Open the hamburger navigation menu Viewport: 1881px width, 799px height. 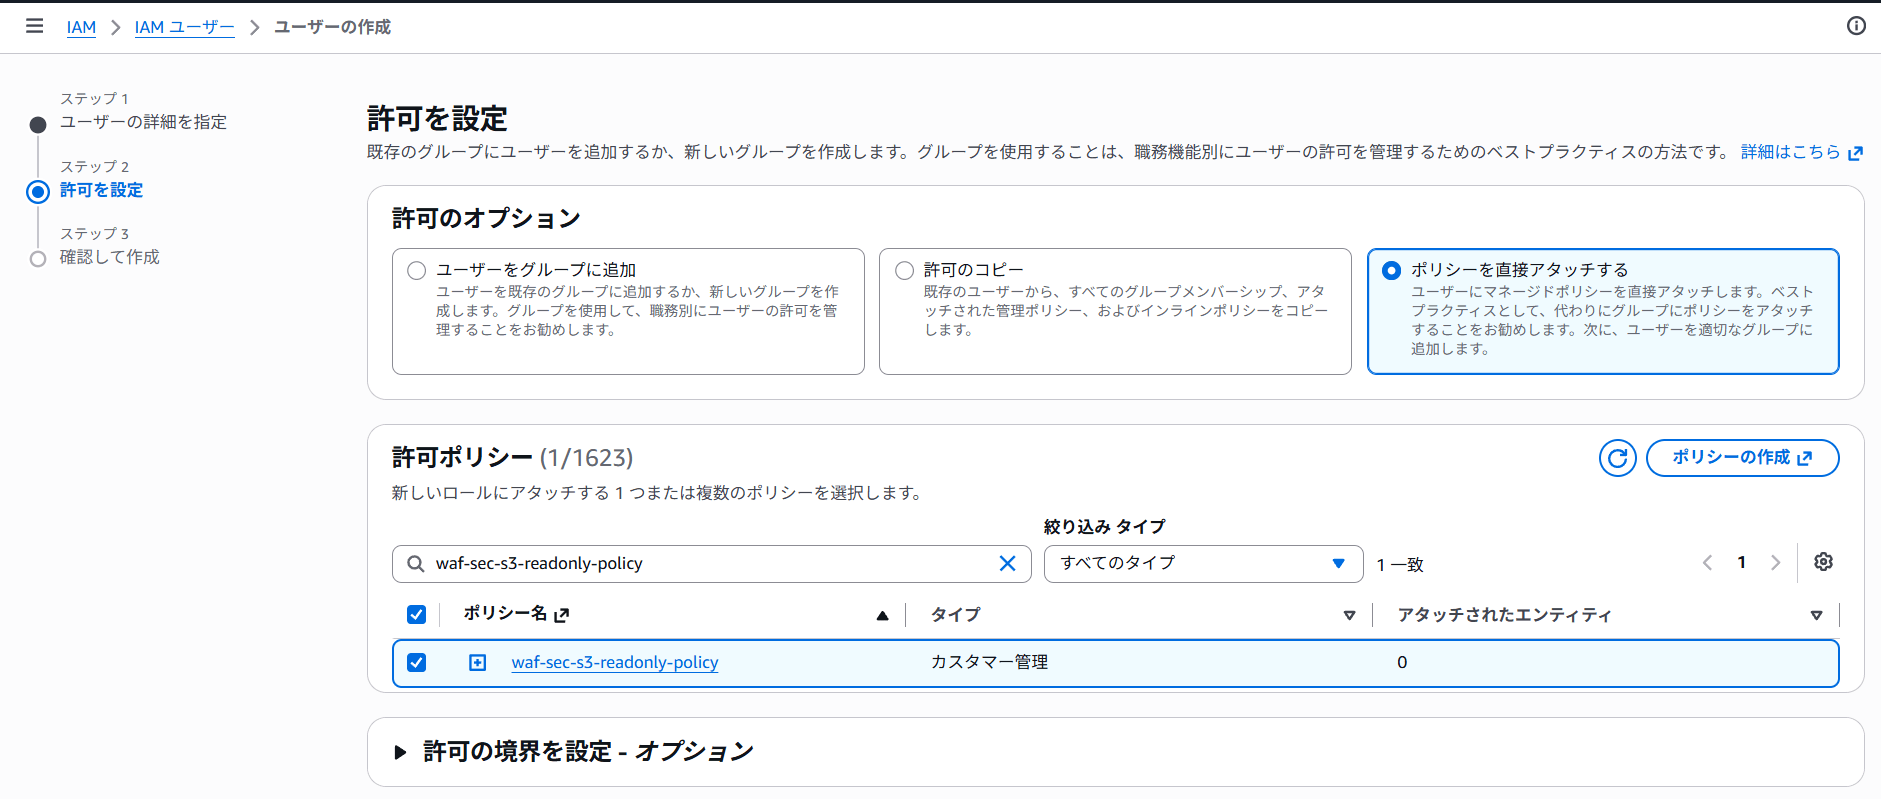coord(35,26)
